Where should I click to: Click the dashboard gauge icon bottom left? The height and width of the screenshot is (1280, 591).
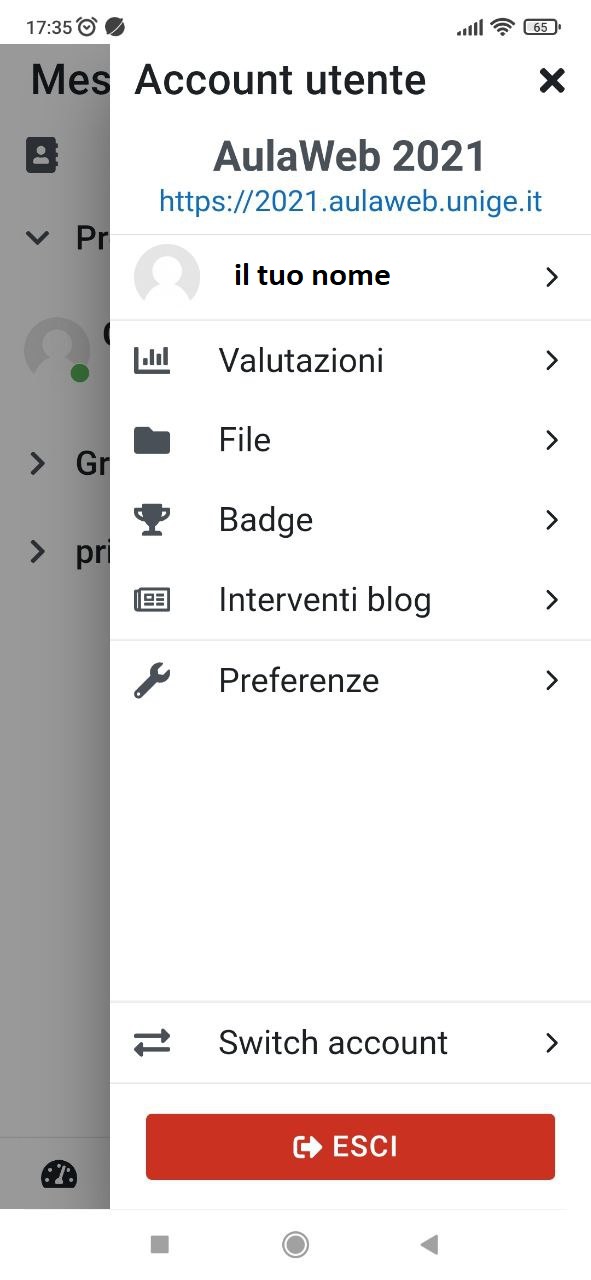[x=58, y=1174]
